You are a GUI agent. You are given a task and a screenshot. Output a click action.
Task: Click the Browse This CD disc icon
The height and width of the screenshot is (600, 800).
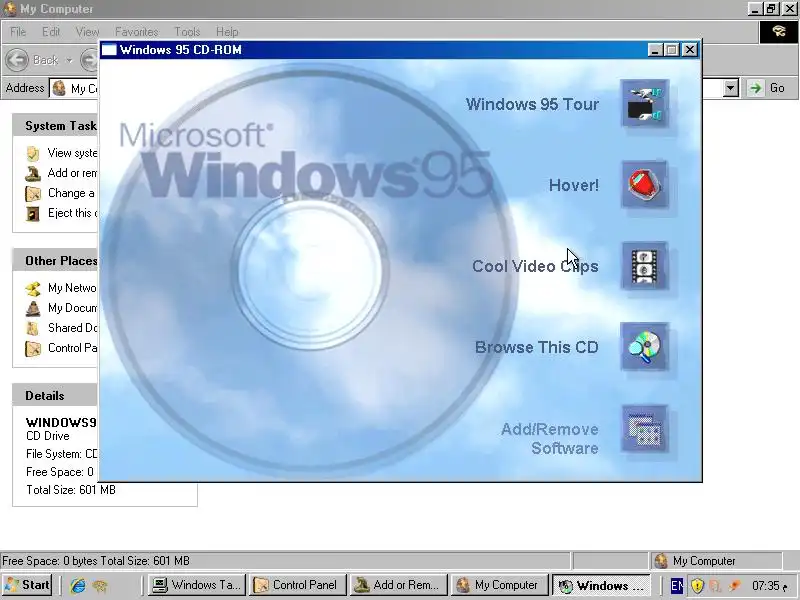(644, 347)
